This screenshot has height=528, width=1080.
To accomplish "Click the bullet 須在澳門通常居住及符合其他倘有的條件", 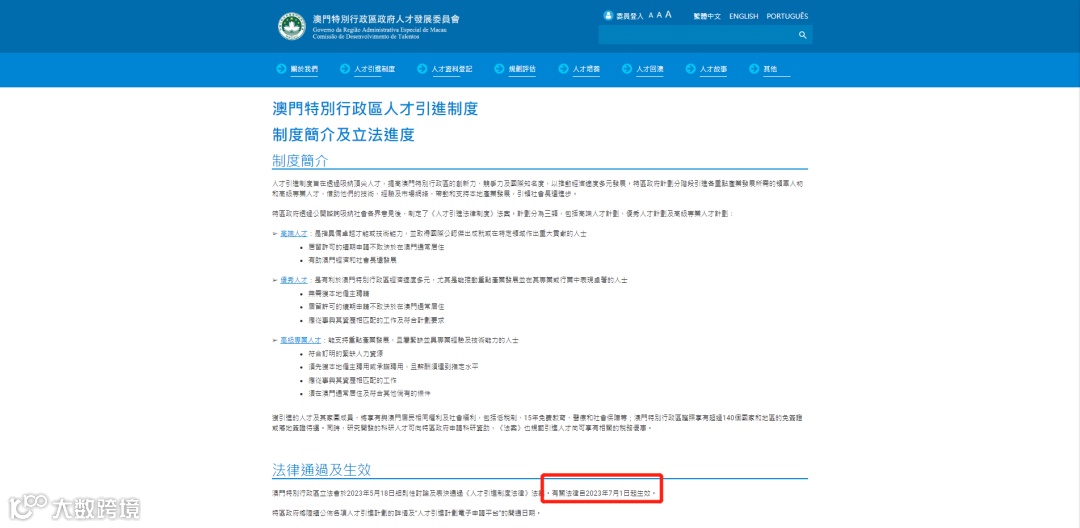I will coord(370,393).
